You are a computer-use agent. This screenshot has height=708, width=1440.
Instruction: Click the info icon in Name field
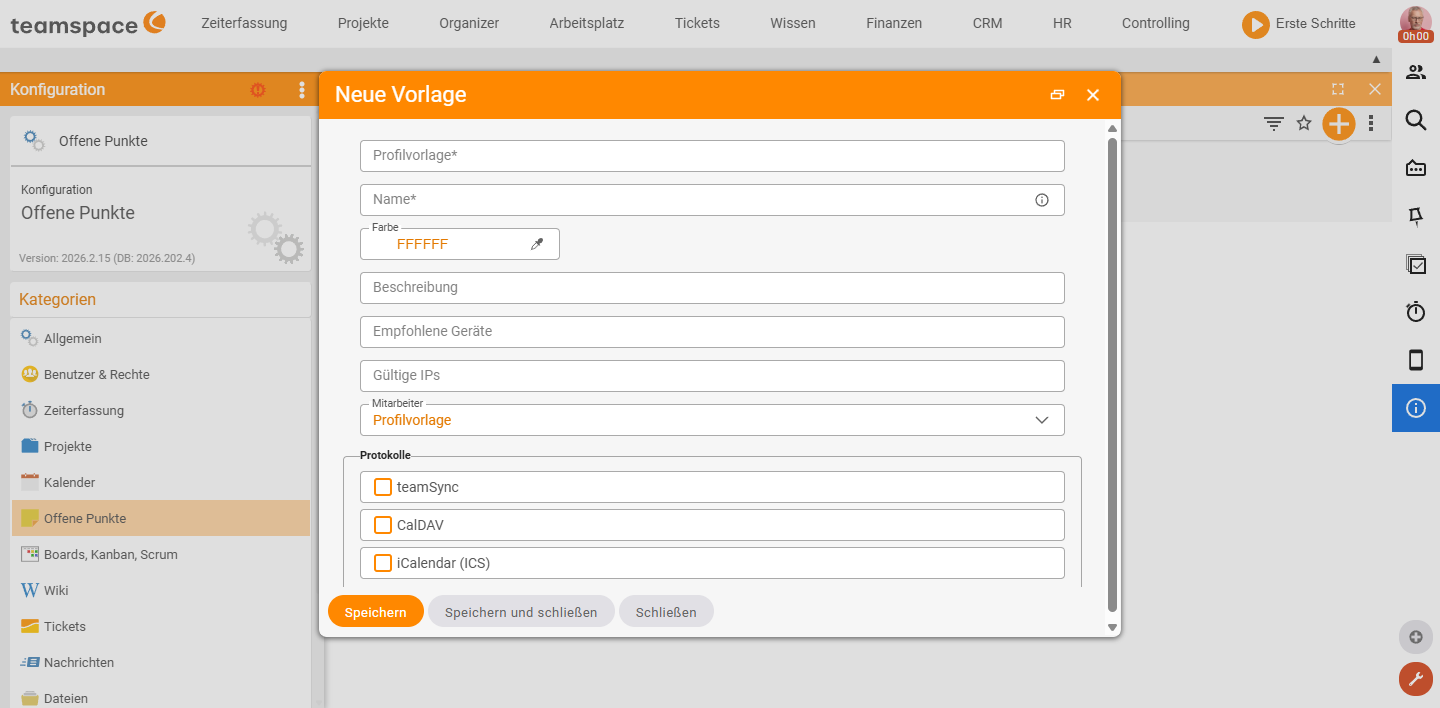[1042, 200]
